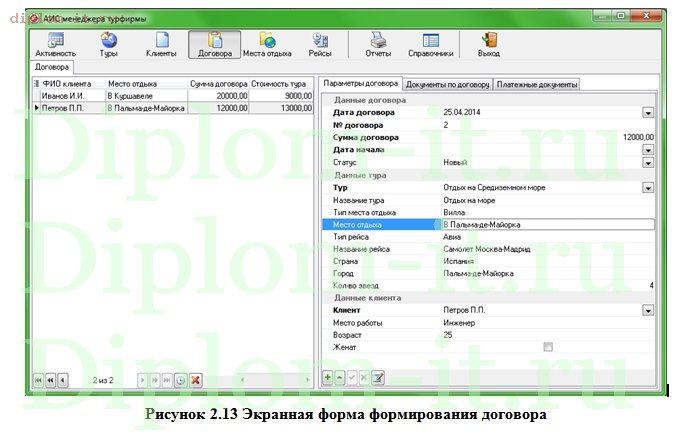Click the Данные тура group header
680x440 pixels.
click(x=488, y=175)
